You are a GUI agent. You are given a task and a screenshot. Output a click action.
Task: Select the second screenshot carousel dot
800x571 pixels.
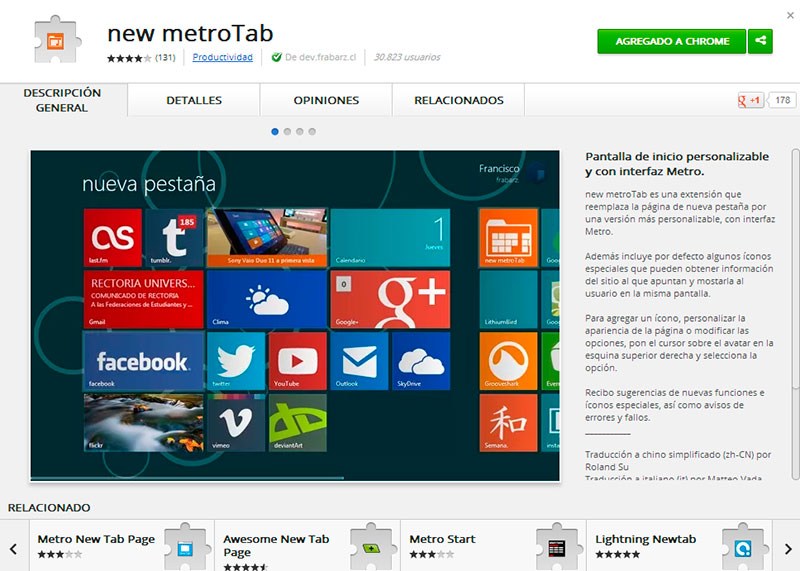click(287, 132)
